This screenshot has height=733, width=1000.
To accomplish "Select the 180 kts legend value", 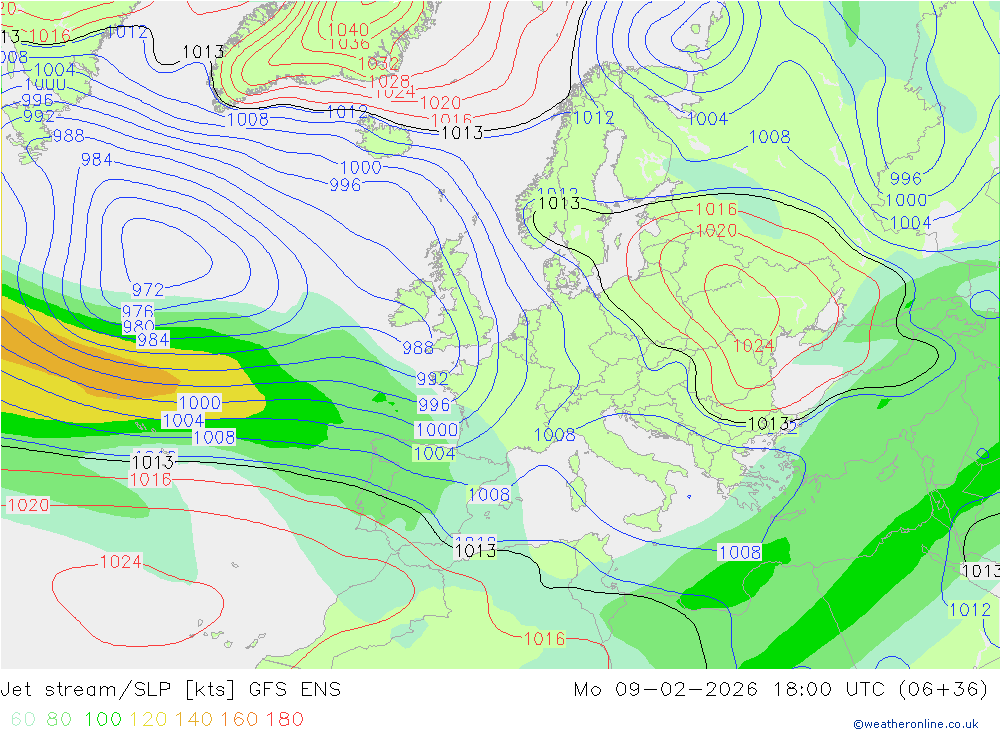I will pos(284,720).
